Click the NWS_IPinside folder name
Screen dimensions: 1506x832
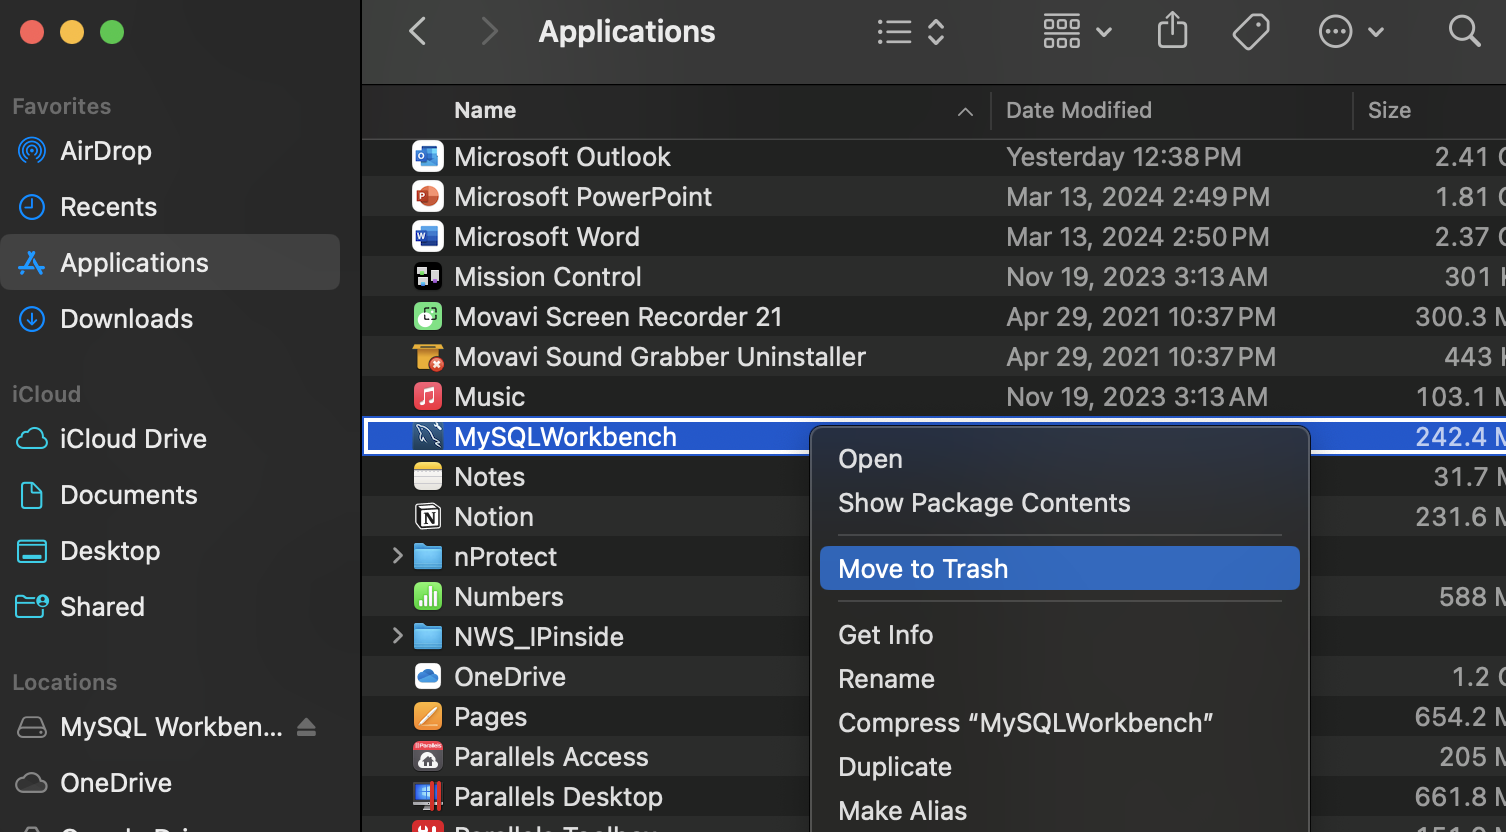click(539, 637)
